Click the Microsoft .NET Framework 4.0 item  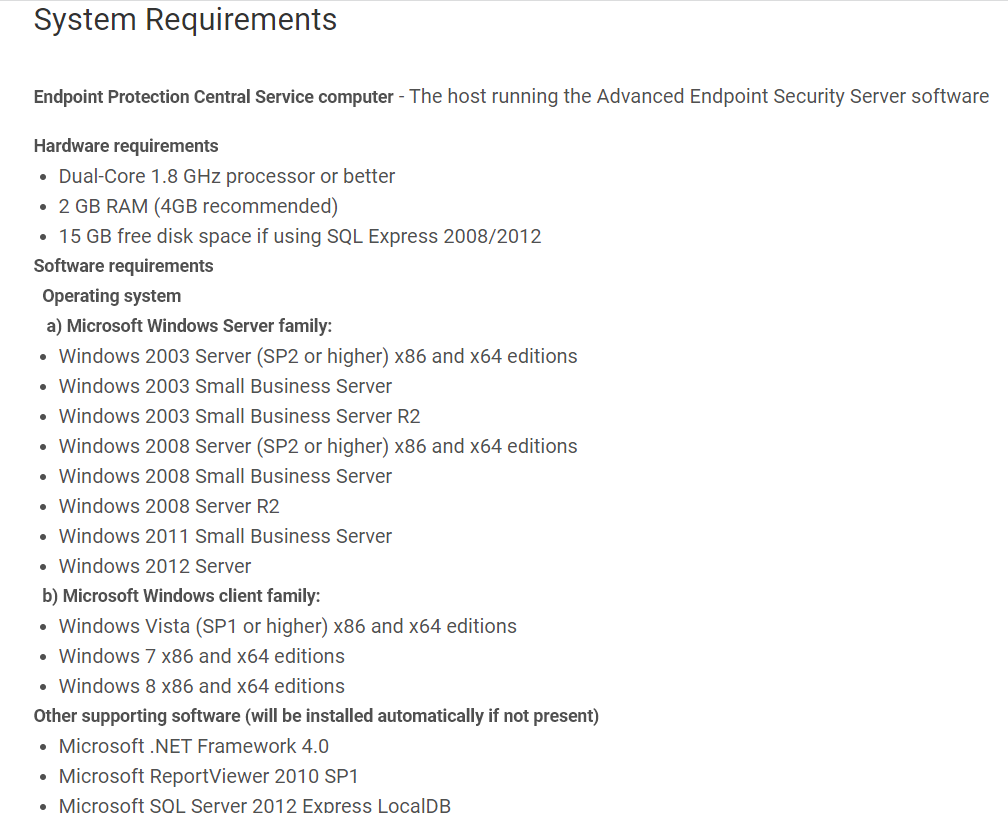tap(193, 746)
